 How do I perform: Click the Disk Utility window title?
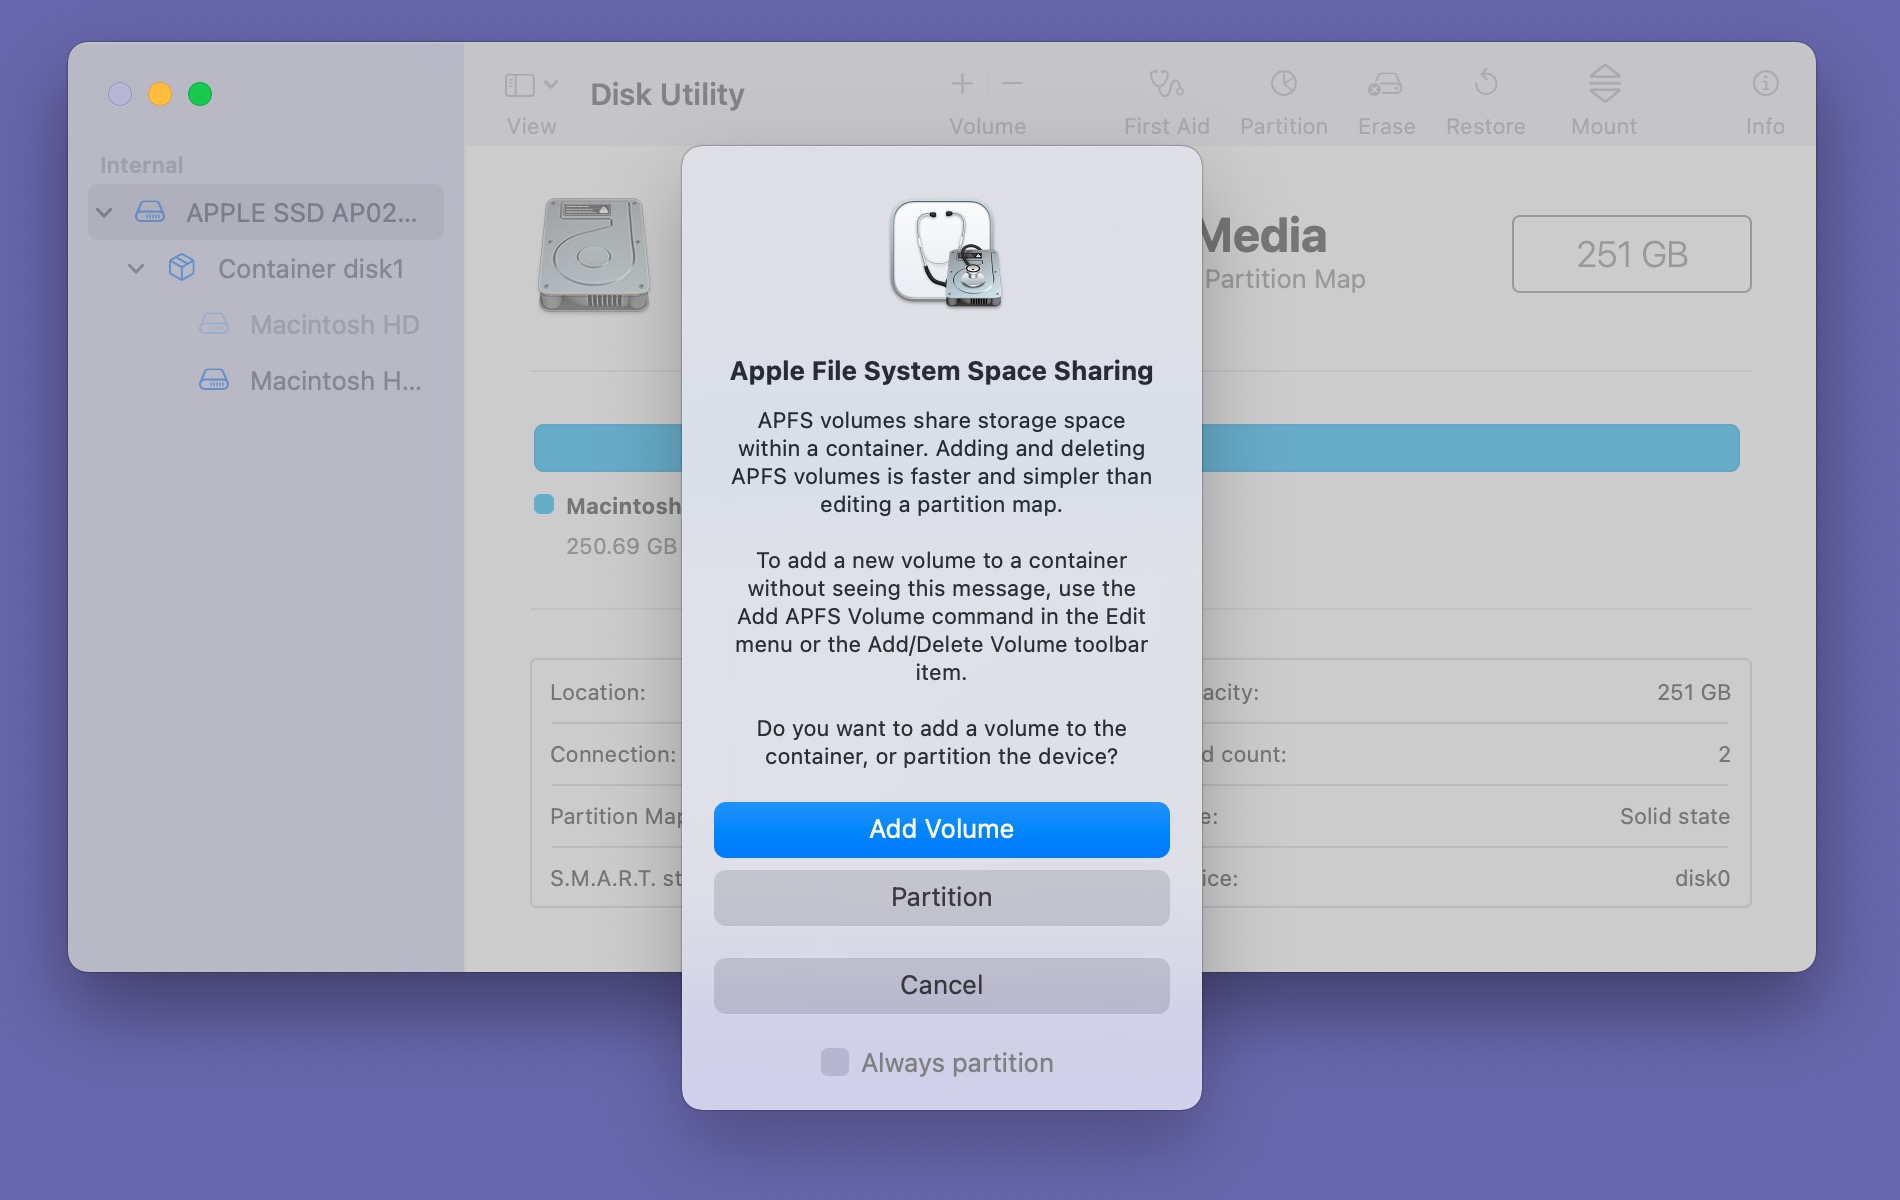tap(667, 94)
